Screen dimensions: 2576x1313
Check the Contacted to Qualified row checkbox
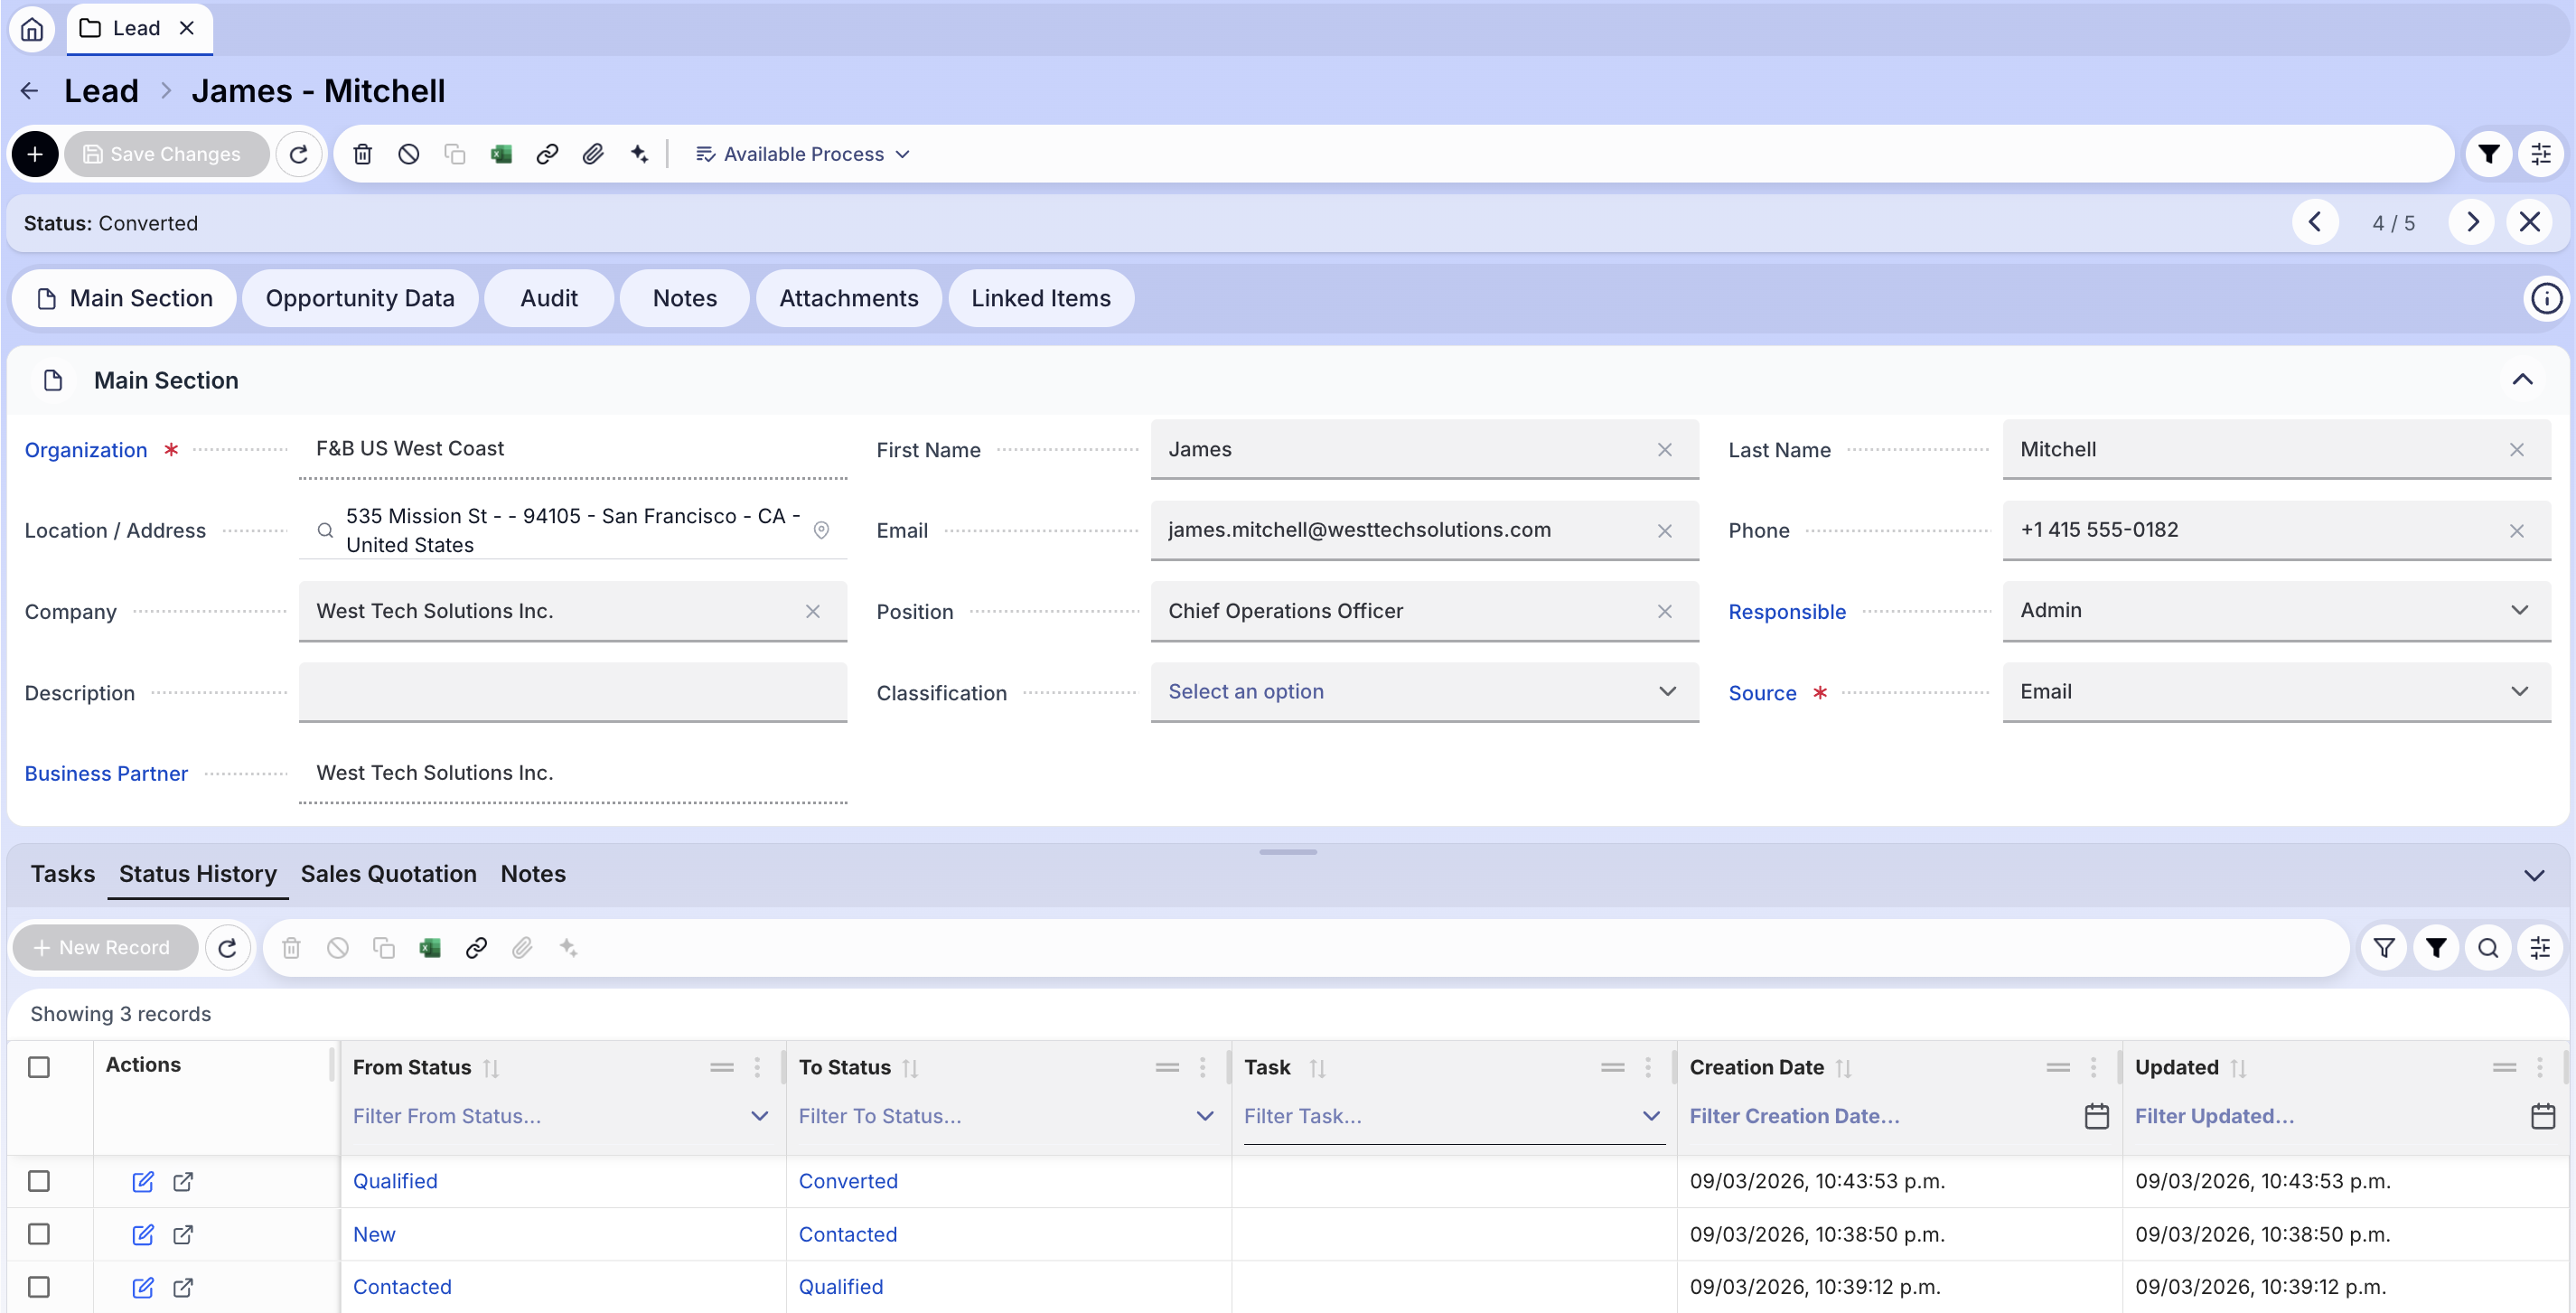39,1287
